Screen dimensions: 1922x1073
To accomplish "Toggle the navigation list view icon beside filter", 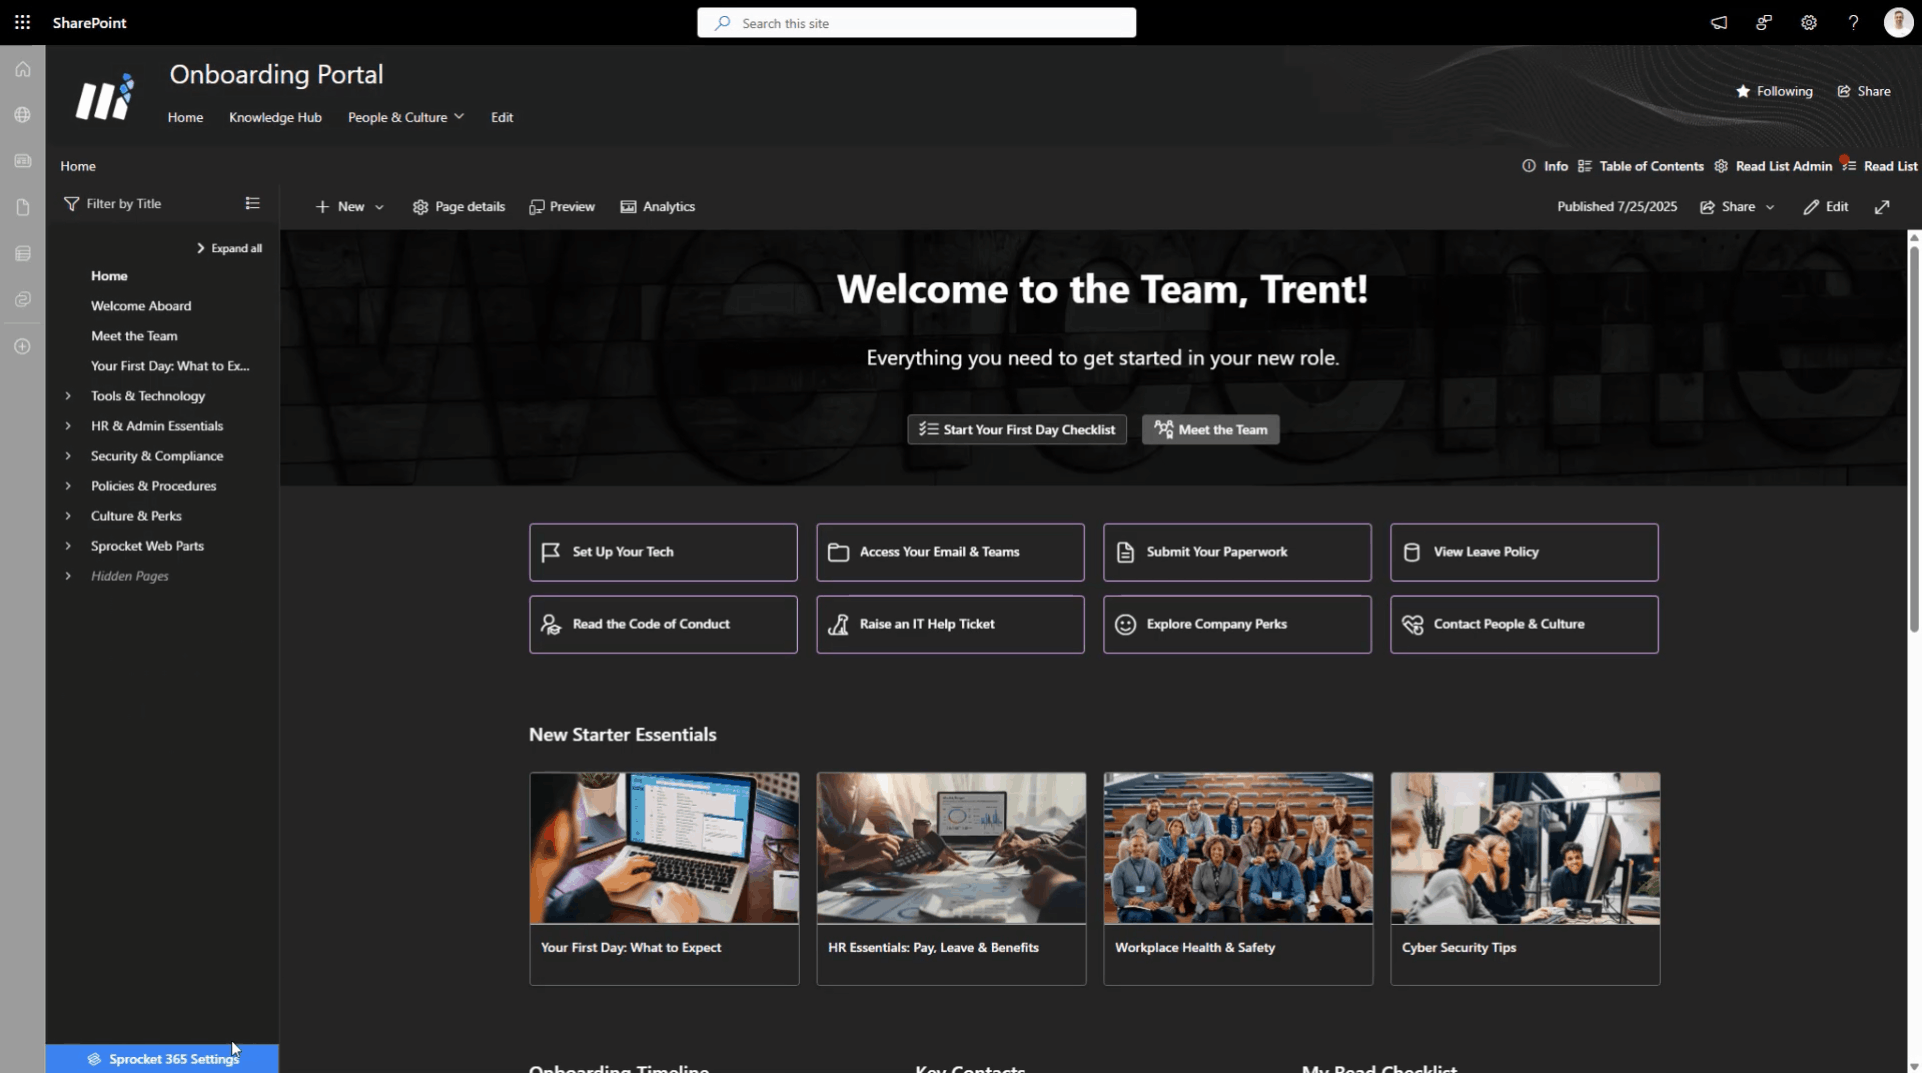I will pos(252,203).
